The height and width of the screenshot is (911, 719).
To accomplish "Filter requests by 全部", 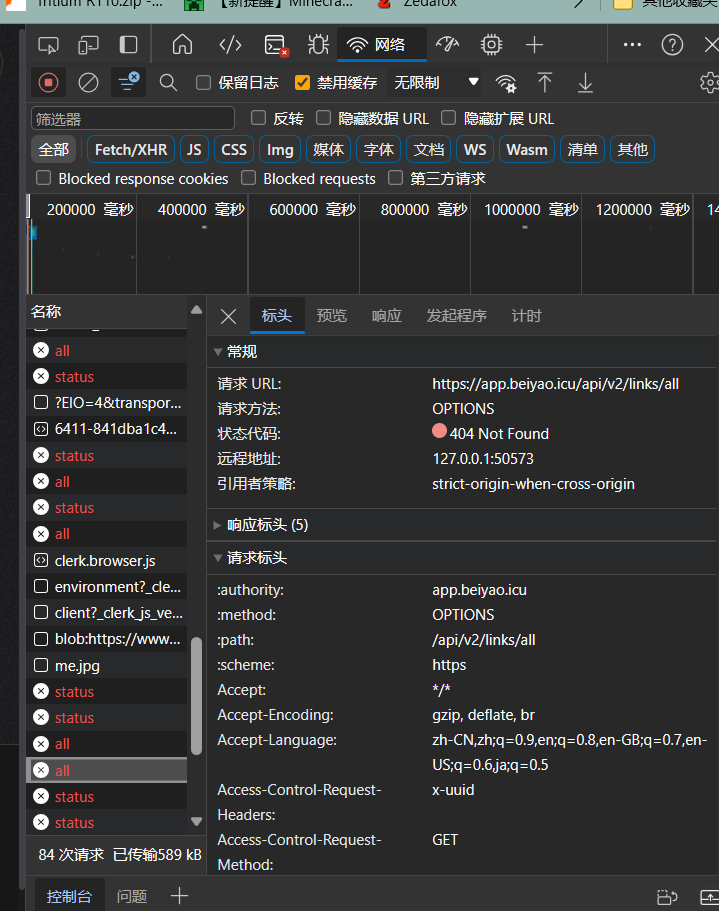I will pyautogui.click(x=53, y=149).
